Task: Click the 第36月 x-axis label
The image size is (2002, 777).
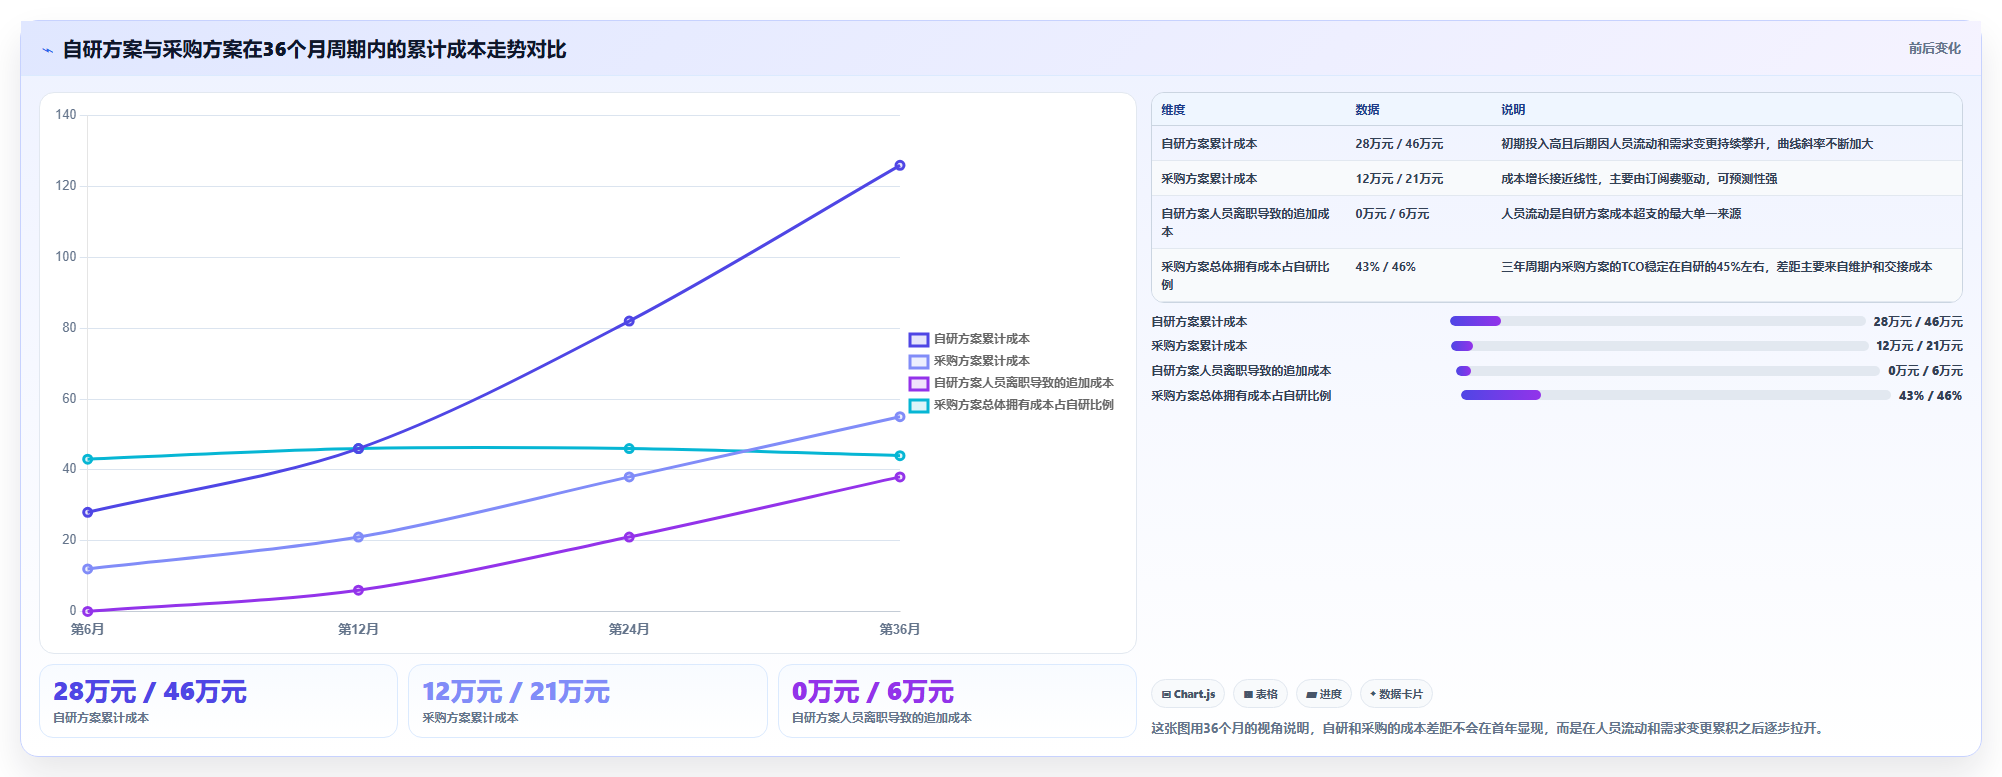Action: [x=900, y=629]
